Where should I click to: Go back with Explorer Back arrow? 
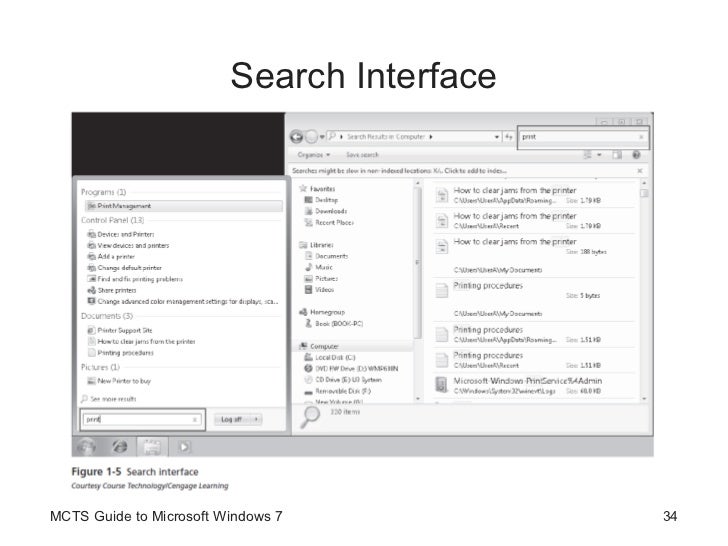(x=297, y=136)
